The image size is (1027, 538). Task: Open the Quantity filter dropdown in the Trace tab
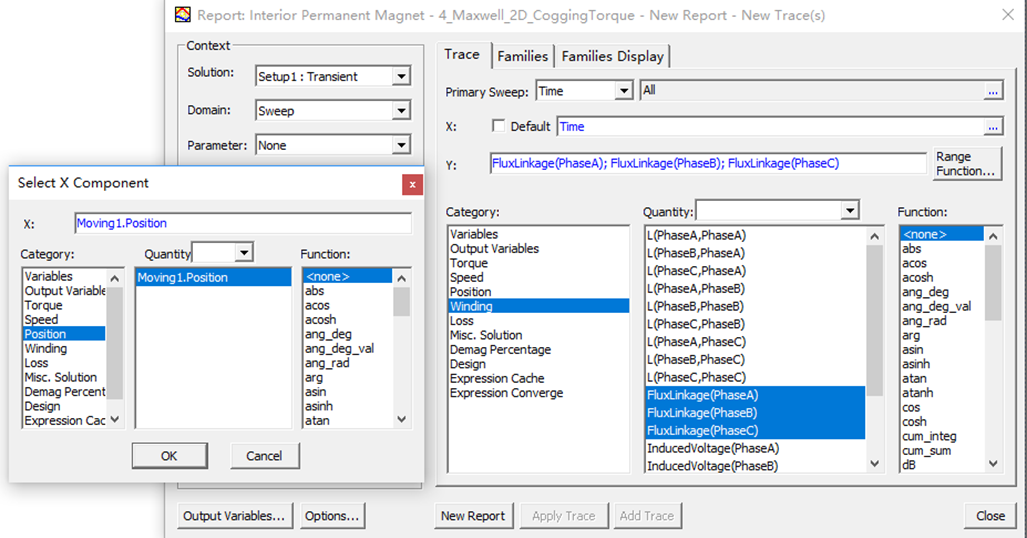850,211
